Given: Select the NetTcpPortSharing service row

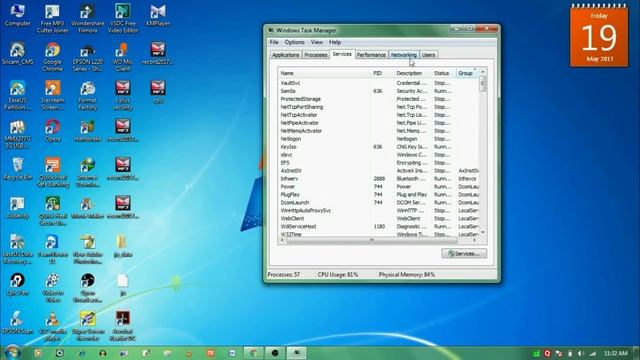Looking at the screenshot, I should point(378,107).
